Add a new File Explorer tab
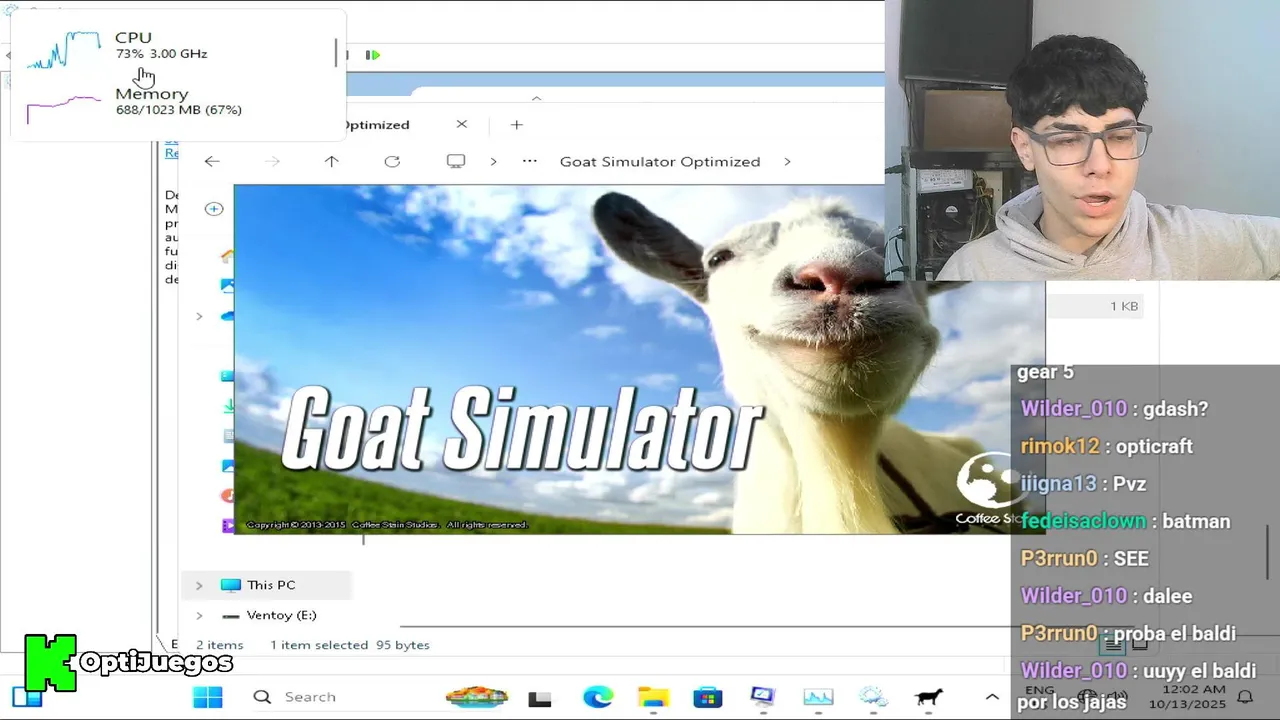 click(x=516, y=124)
